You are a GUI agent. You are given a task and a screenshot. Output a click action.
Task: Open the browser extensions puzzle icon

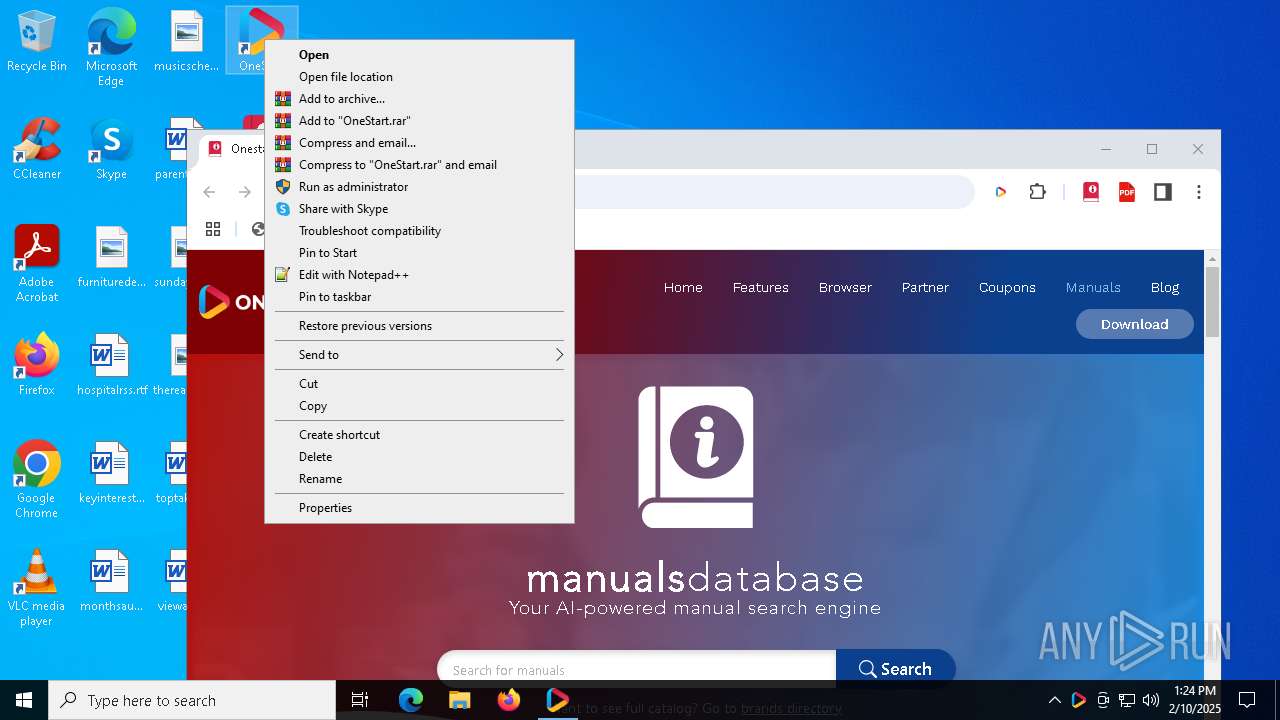pyautogui.click(x=1037, y=192)
